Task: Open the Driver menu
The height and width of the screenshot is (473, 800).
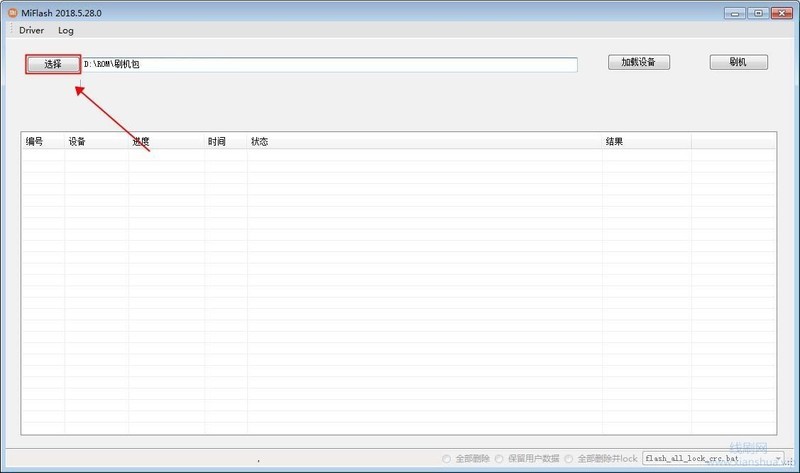Action: pos(32,30)
